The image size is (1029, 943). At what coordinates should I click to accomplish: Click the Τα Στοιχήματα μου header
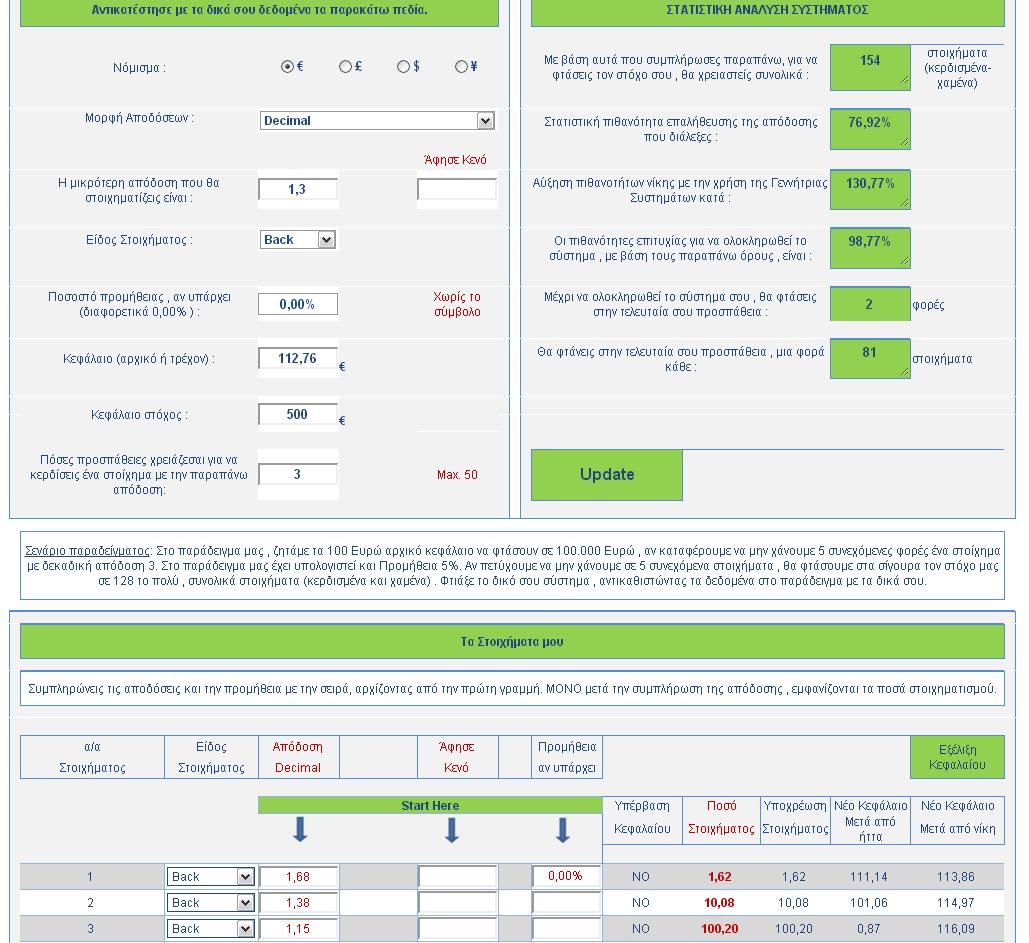pyautogui.click(x=512, y=641)
